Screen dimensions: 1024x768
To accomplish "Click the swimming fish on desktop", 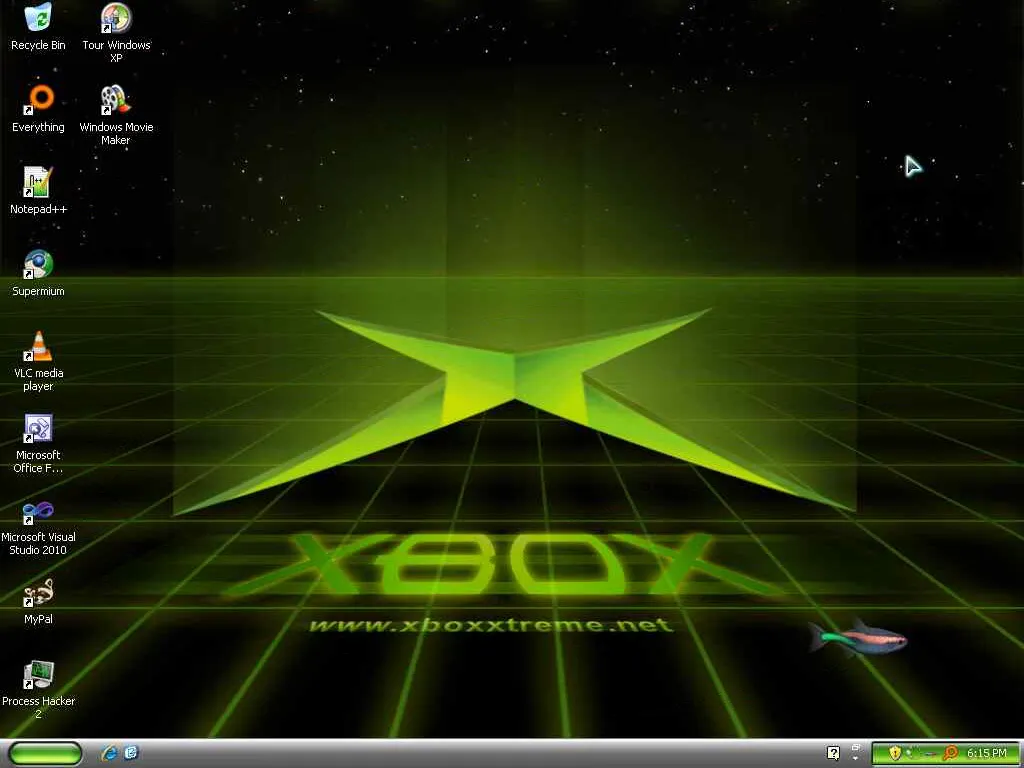I will 857,637.
